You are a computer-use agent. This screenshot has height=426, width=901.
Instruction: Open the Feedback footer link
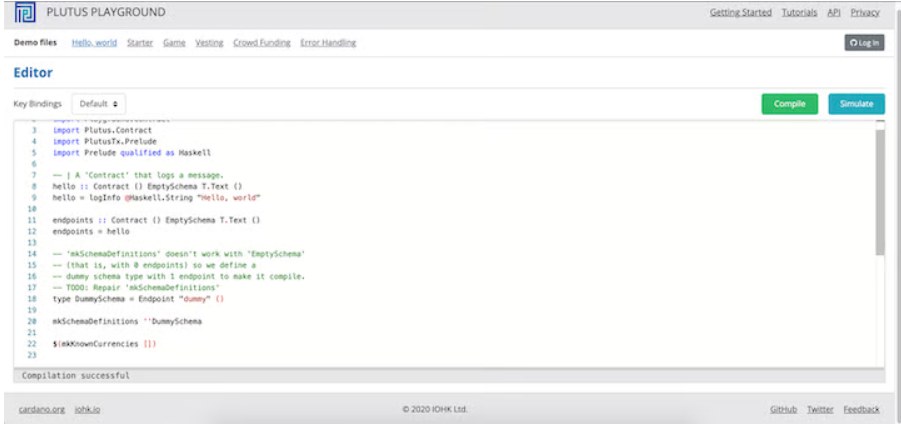(x=861, y=409)
